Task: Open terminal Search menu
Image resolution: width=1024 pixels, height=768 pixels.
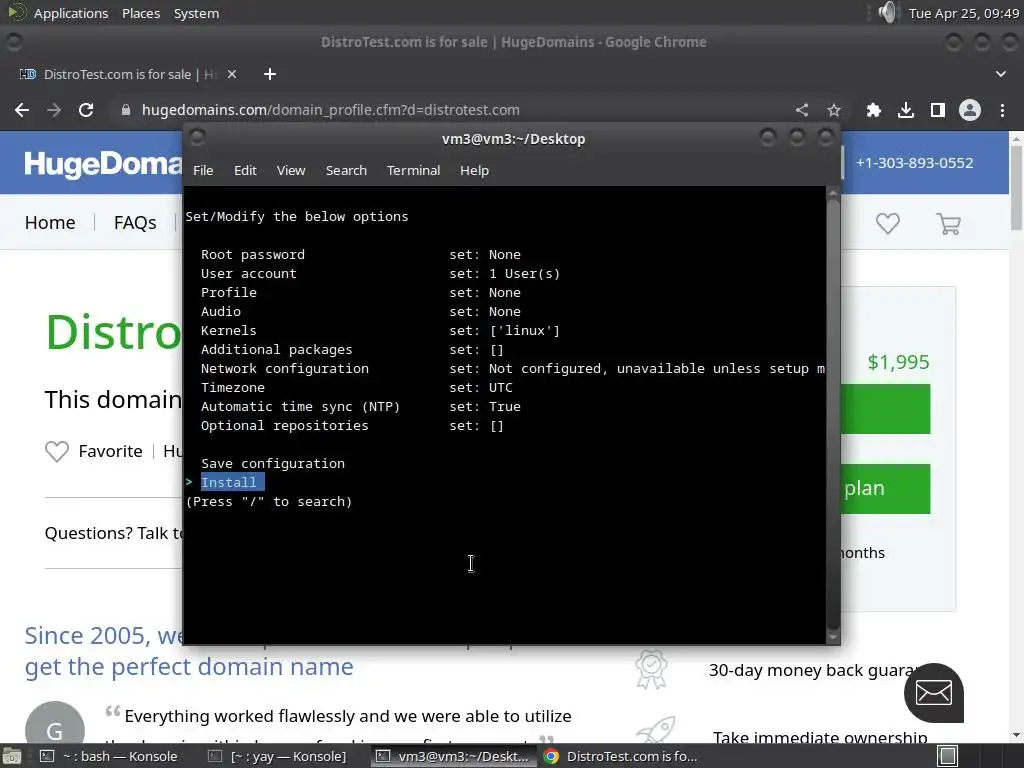Action: tap(346, 170)
